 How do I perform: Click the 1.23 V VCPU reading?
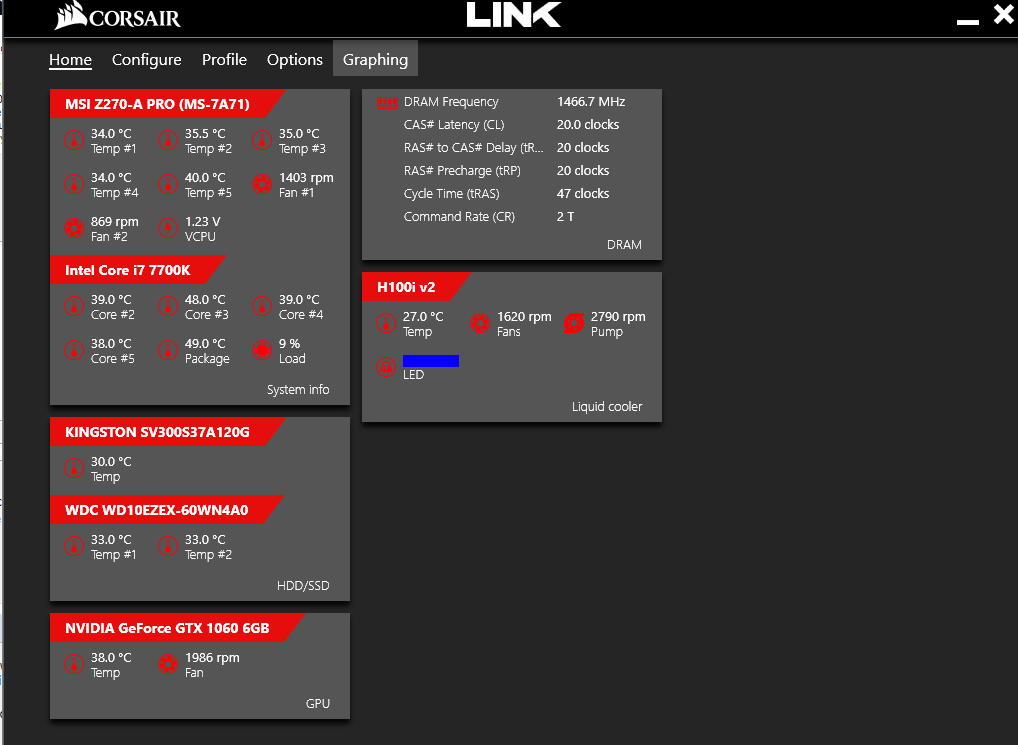click(203, 221)
